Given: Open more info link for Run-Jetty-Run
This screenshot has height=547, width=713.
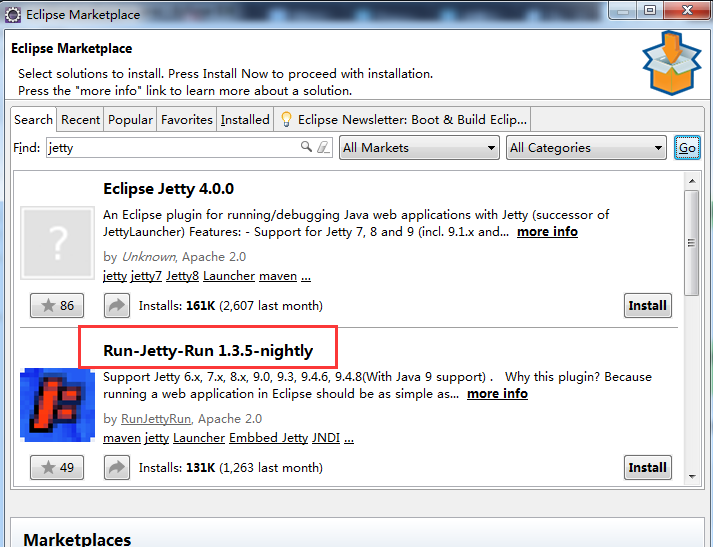Looking at the screenshot, I should tap(497, 394).
